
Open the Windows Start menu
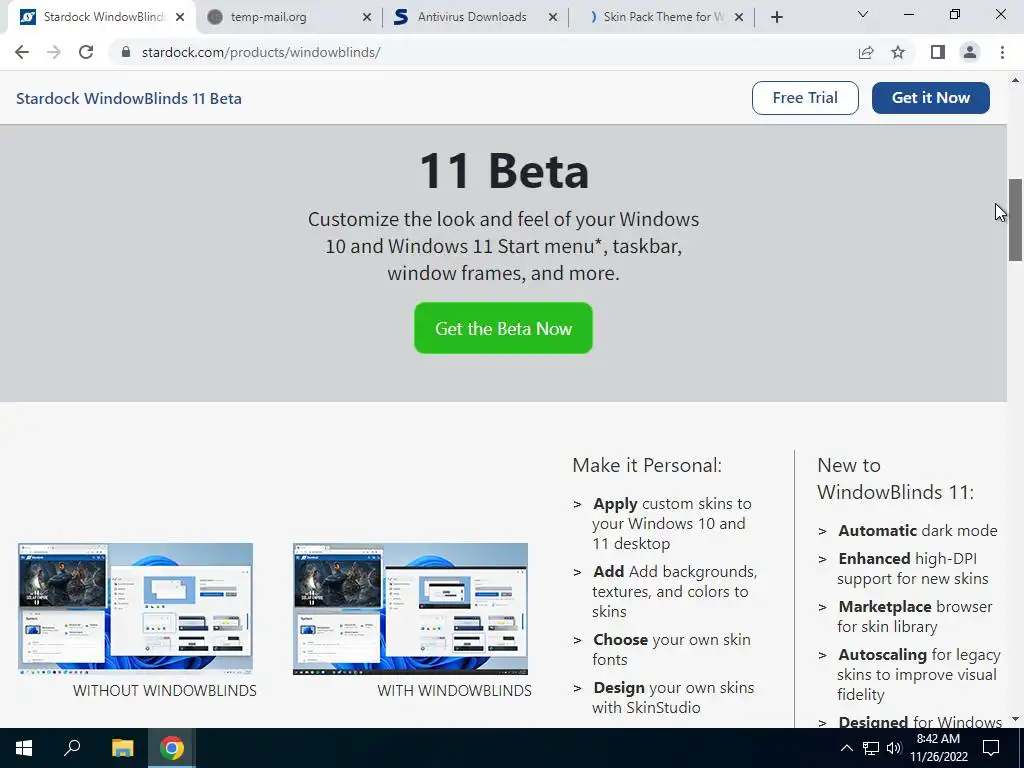pyautogui.click(x=24, y=748)
